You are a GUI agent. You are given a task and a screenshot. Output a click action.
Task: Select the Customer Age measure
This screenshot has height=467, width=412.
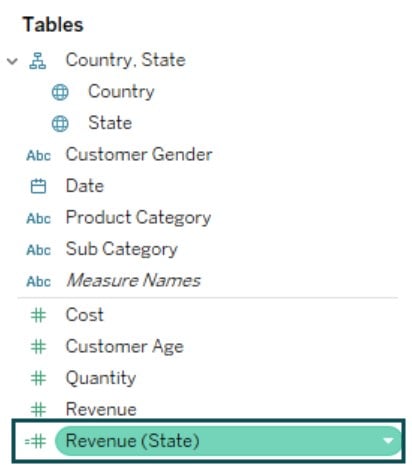pos(125,347)
